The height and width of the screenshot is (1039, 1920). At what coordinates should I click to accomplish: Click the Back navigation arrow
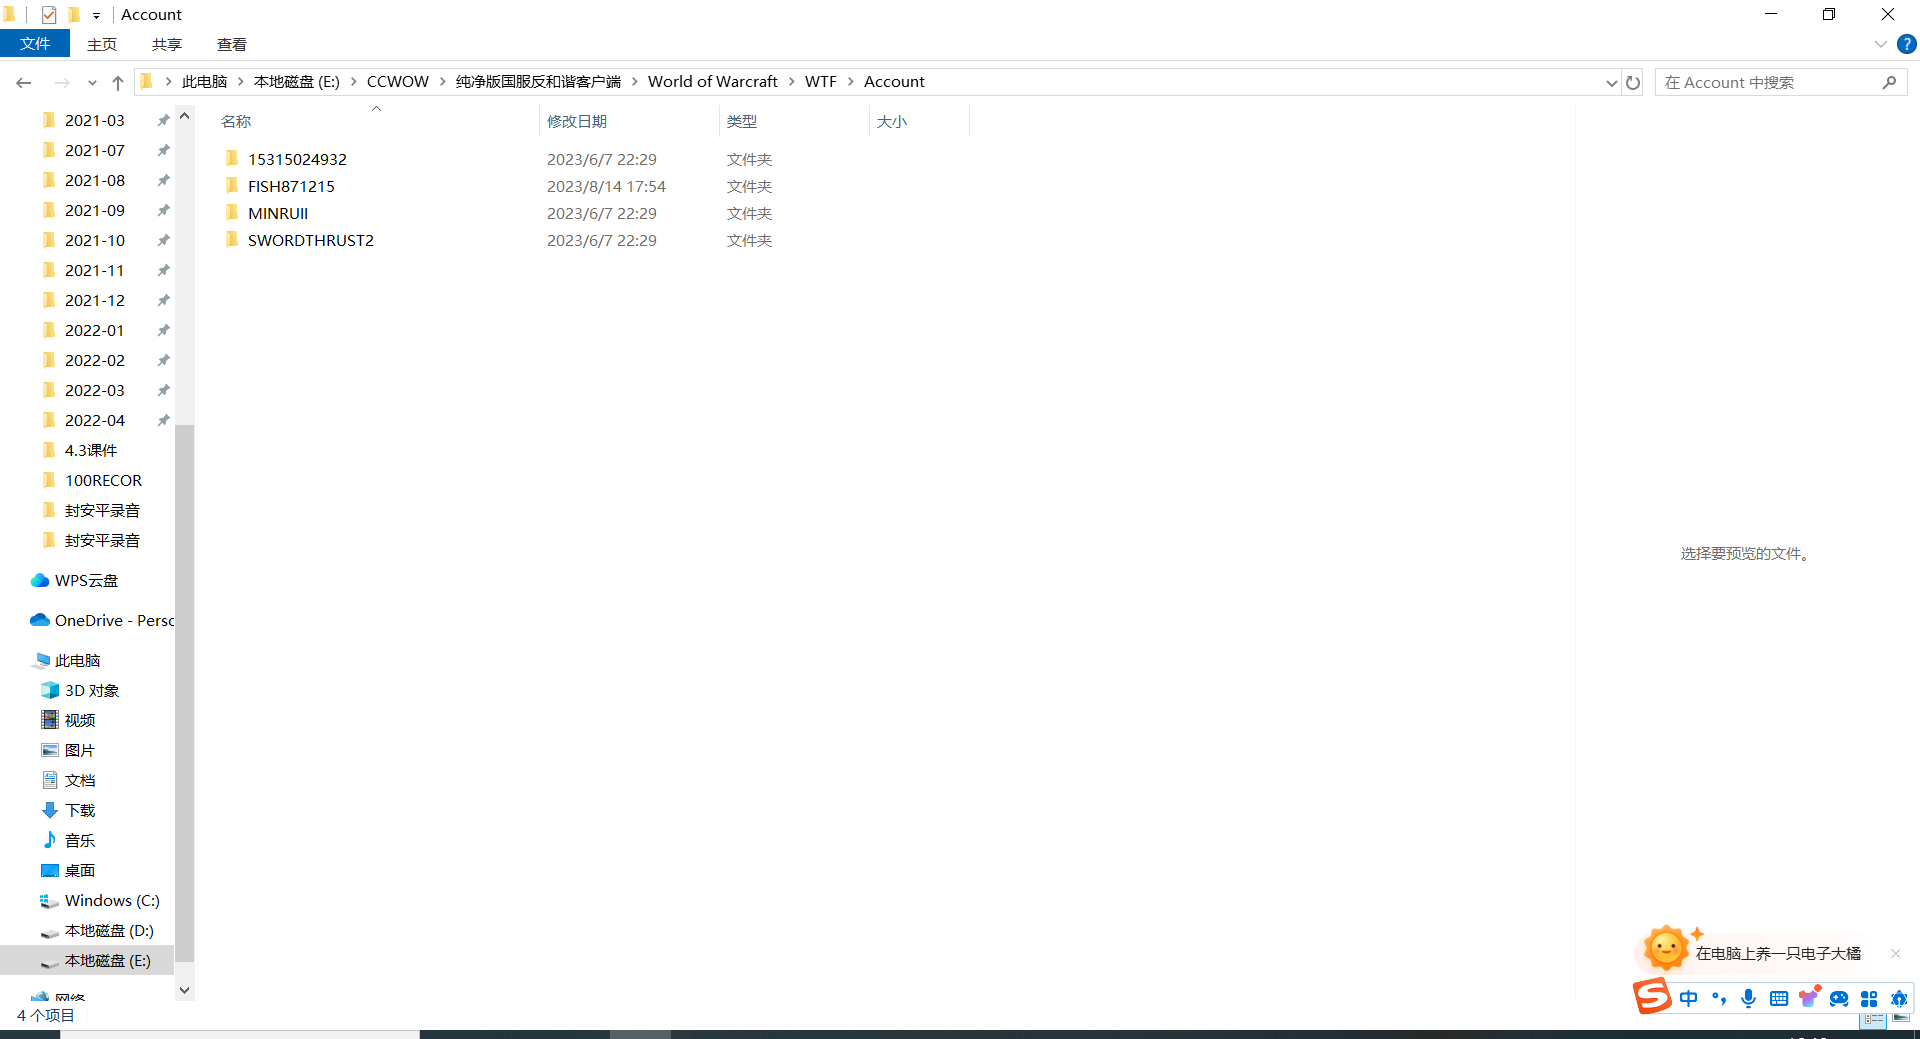(x=24, y=83)
